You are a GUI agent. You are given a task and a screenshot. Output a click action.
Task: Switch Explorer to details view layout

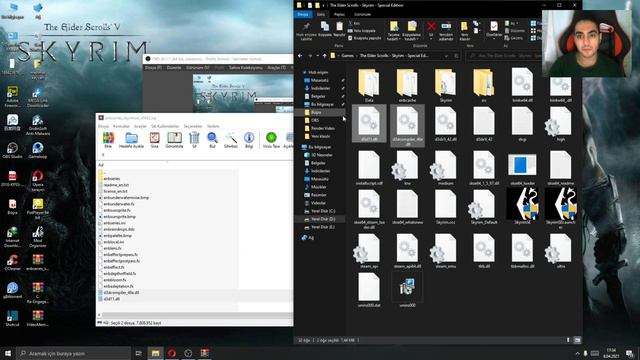pos(568,340)
